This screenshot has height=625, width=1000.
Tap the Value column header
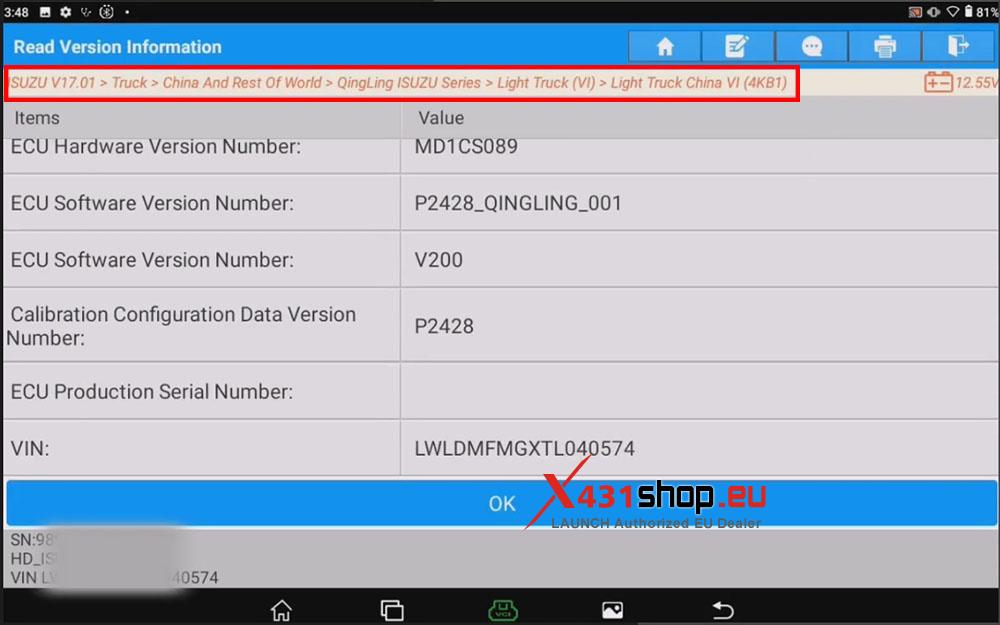(441, 118)
